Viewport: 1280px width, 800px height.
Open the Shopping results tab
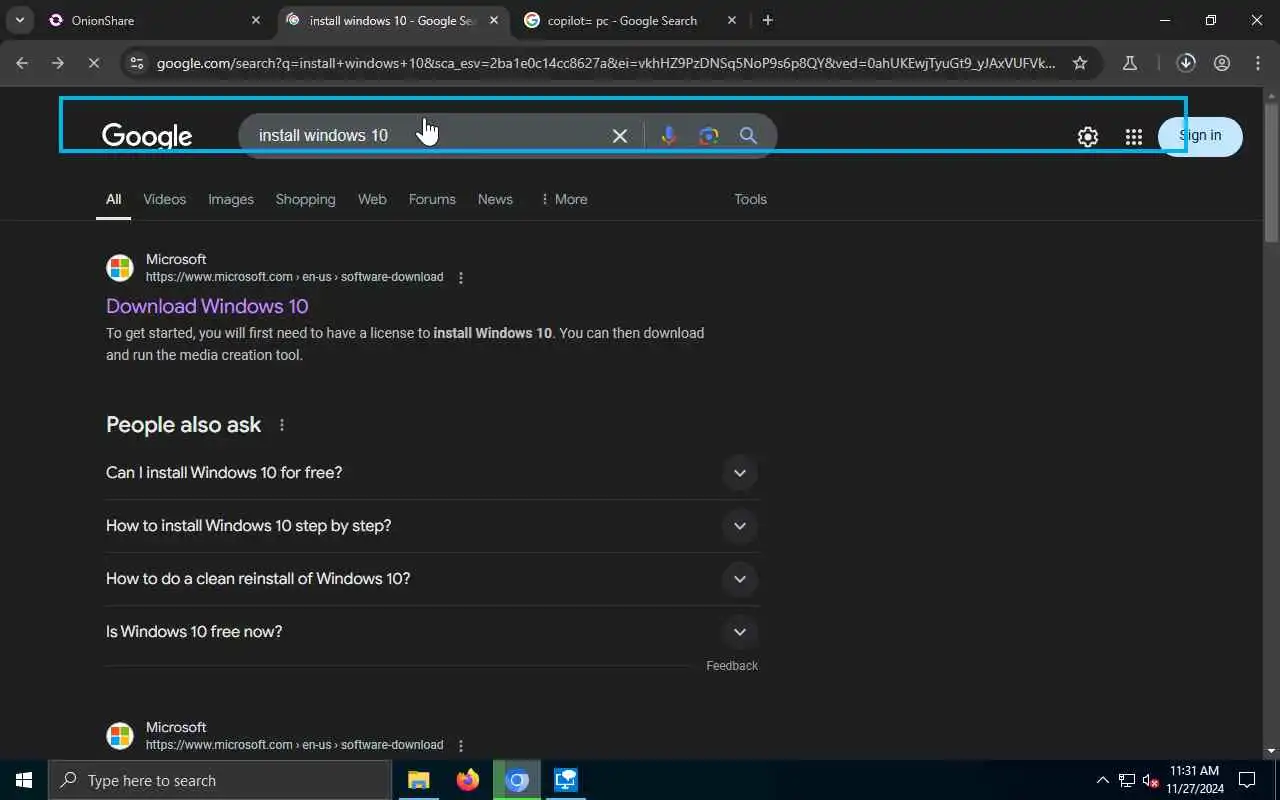point(305,199)
